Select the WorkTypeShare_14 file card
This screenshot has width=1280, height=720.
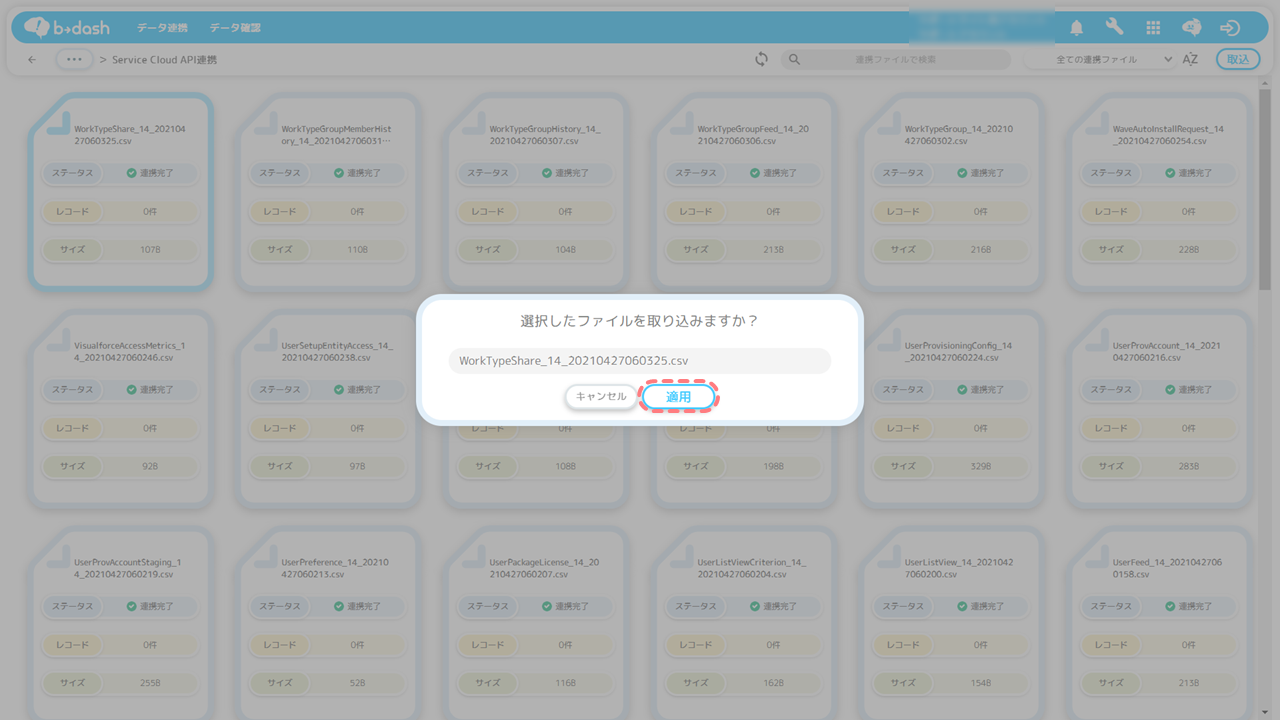coord(121,191)
